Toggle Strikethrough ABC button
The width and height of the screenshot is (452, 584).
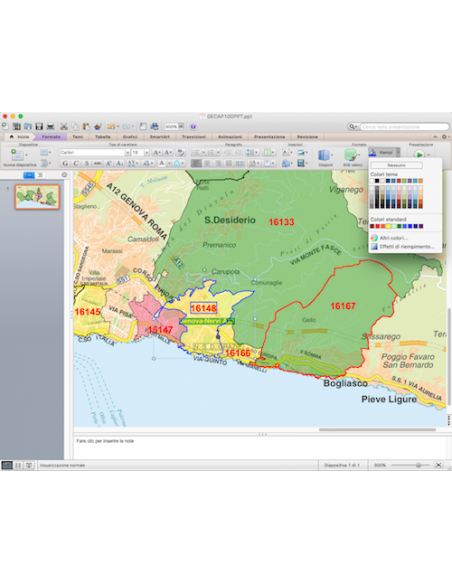point(98,163)
